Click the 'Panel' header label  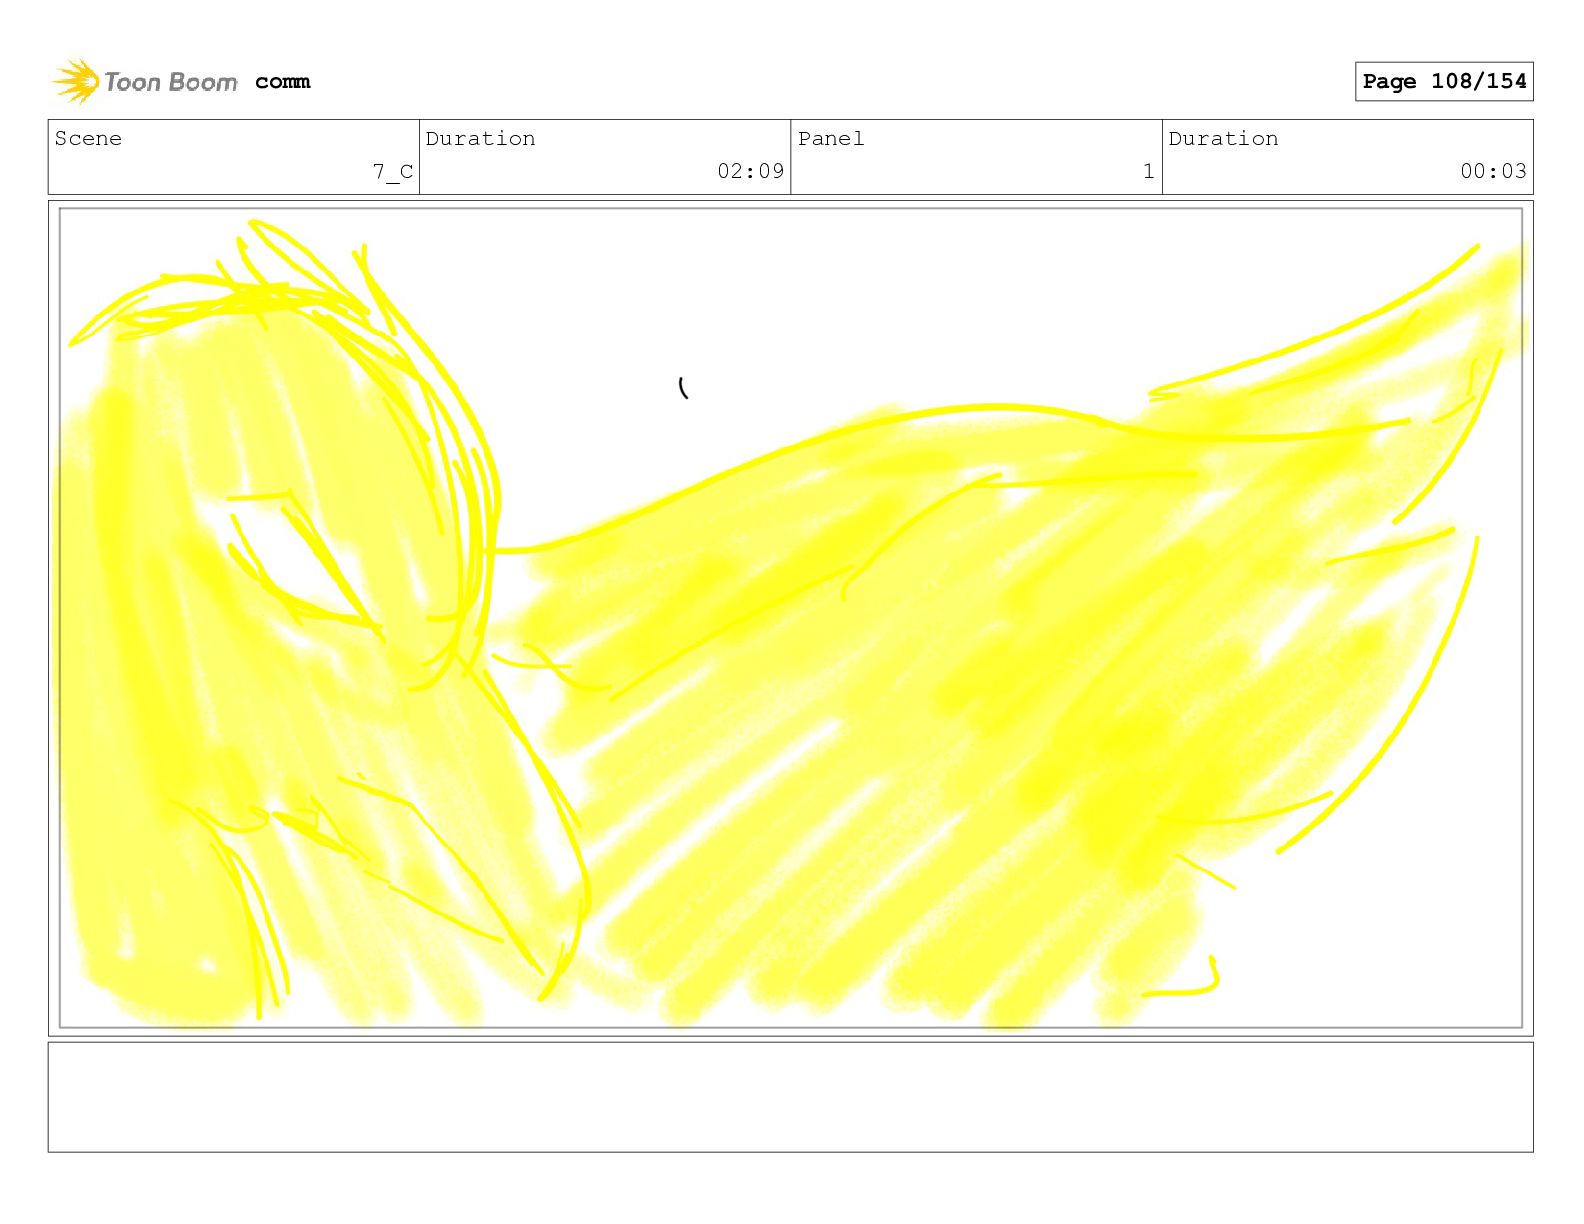point(831,139)
